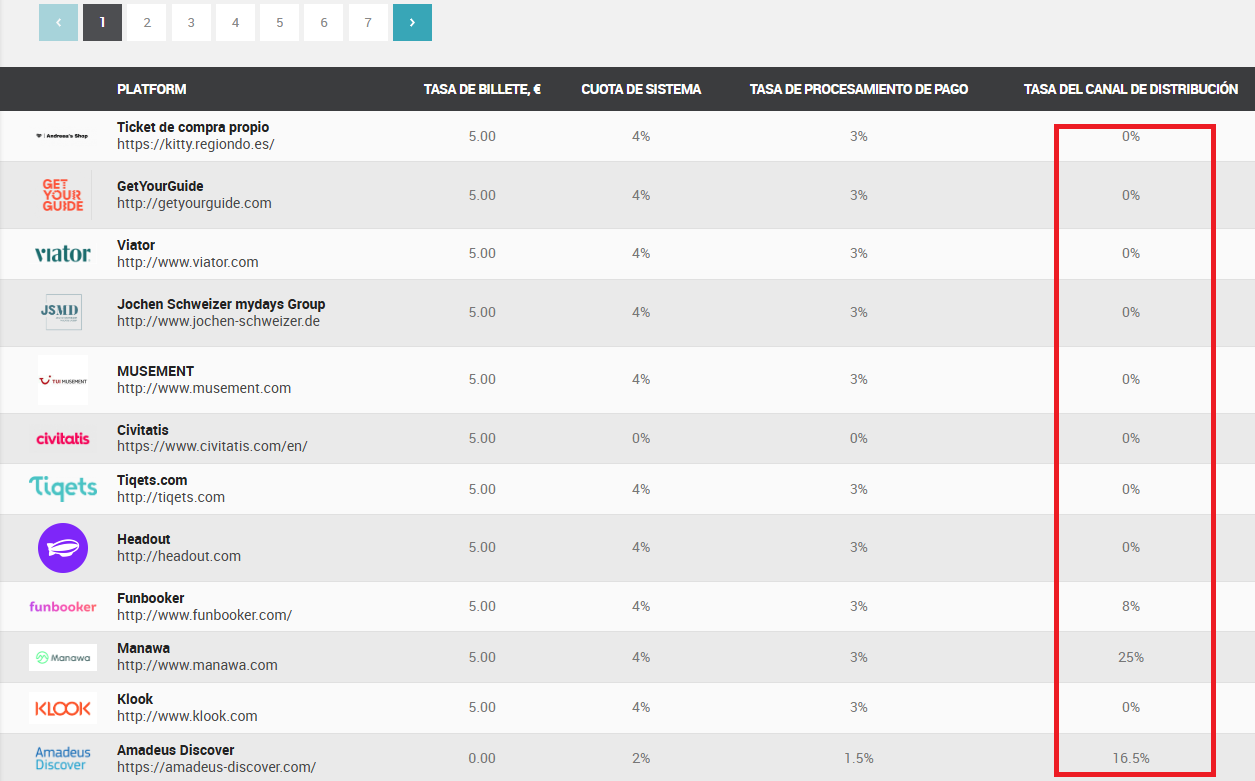The height and width of the screenshot is (781, 1255).
Task: Click Viator's 4% system fee value
Action: (641, 254)
